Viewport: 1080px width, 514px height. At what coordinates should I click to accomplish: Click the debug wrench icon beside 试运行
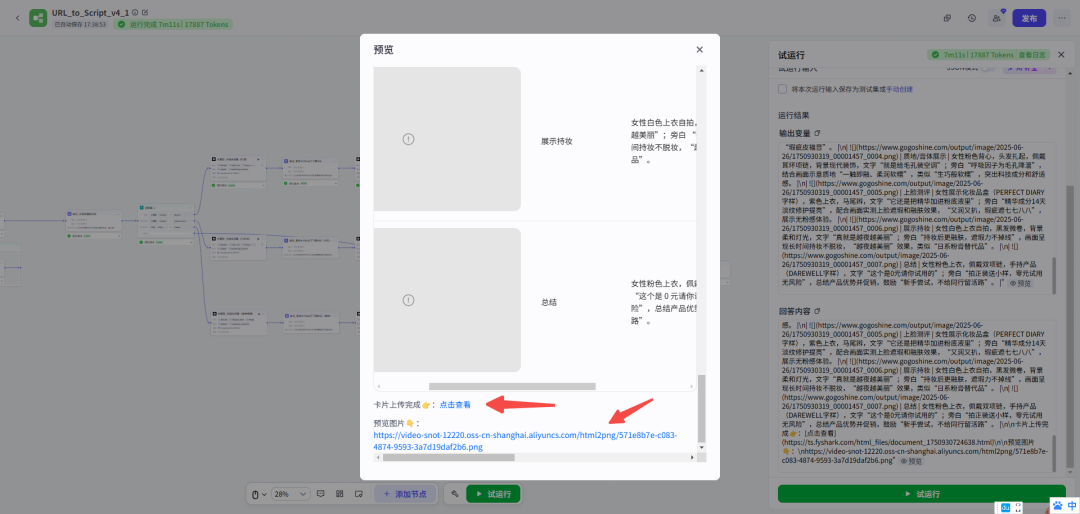click(x=455, y=494)
